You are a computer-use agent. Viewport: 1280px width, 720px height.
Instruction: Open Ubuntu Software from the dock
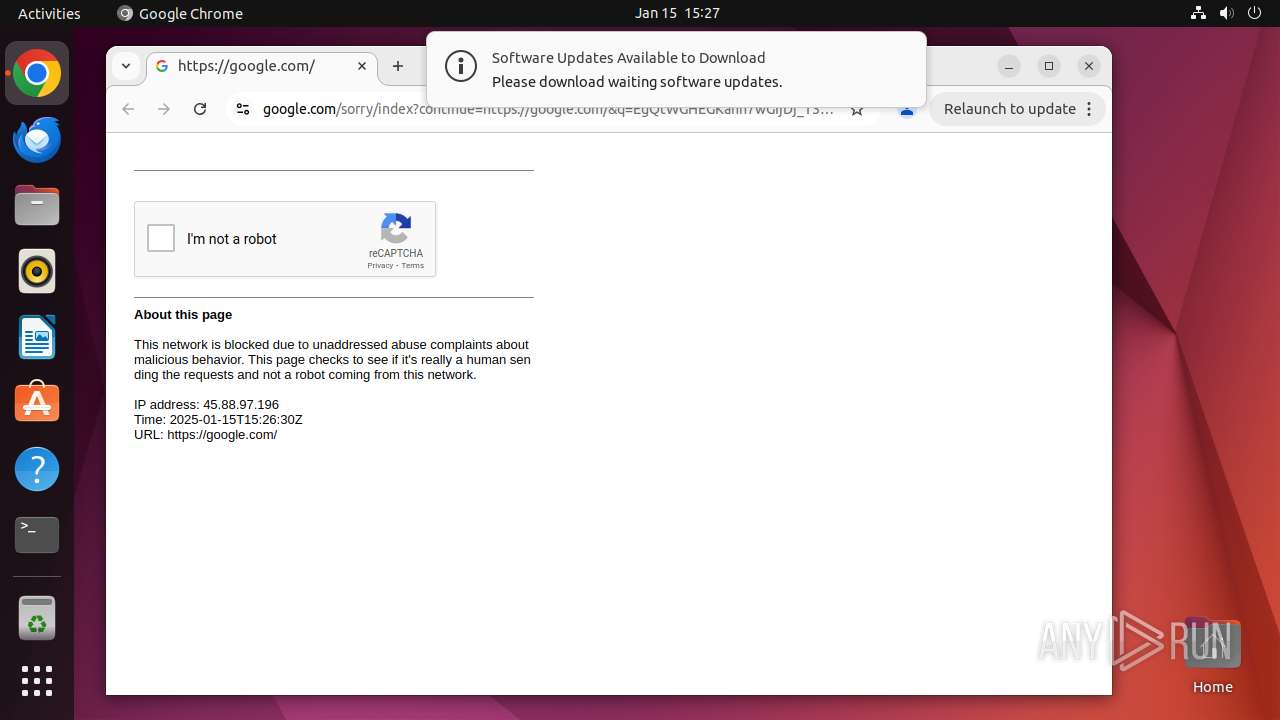pos(37,403)
